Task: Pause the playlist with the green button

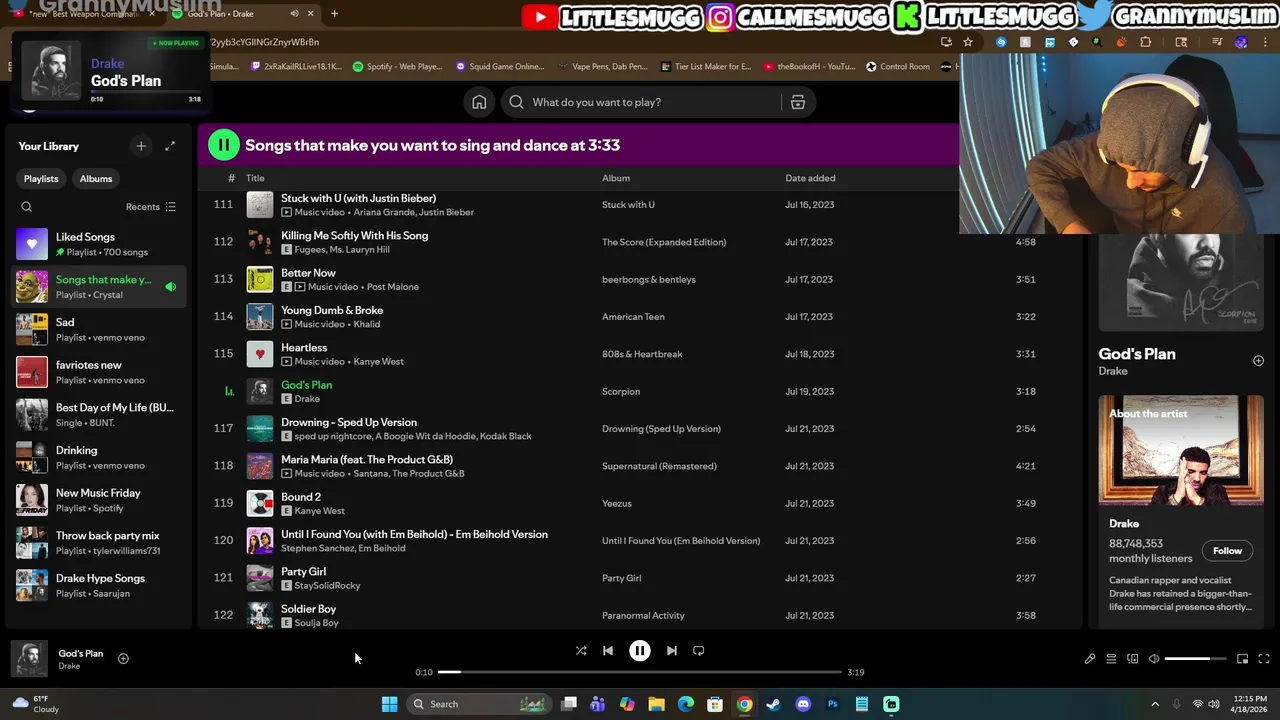Action: coord(223,145)
